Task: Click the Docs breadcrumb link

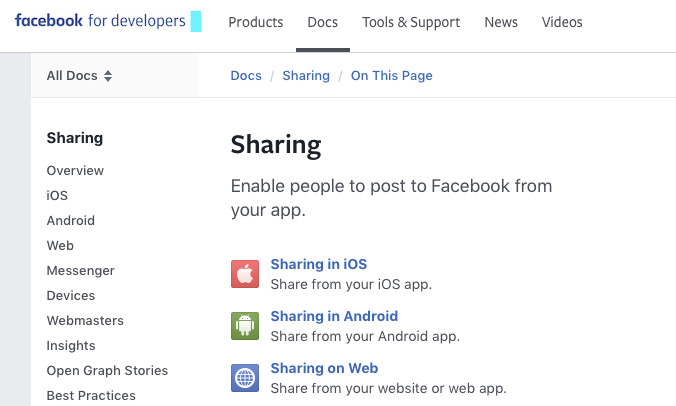Action: (246, 75)
